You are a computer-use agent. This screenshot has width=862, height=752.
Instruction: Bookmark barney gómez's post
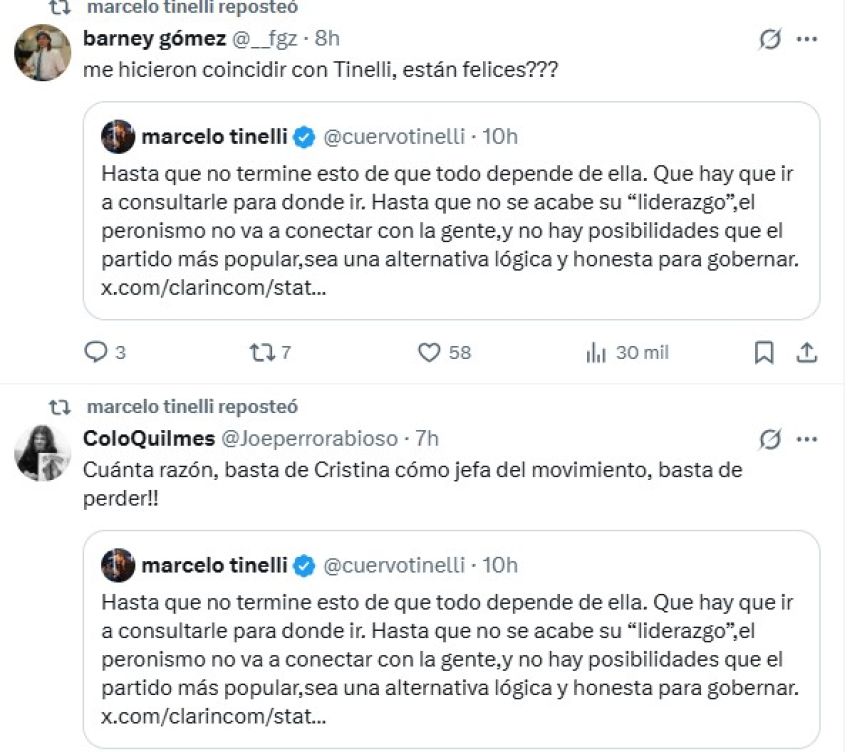pyautogui.click(x=763, y=352)
